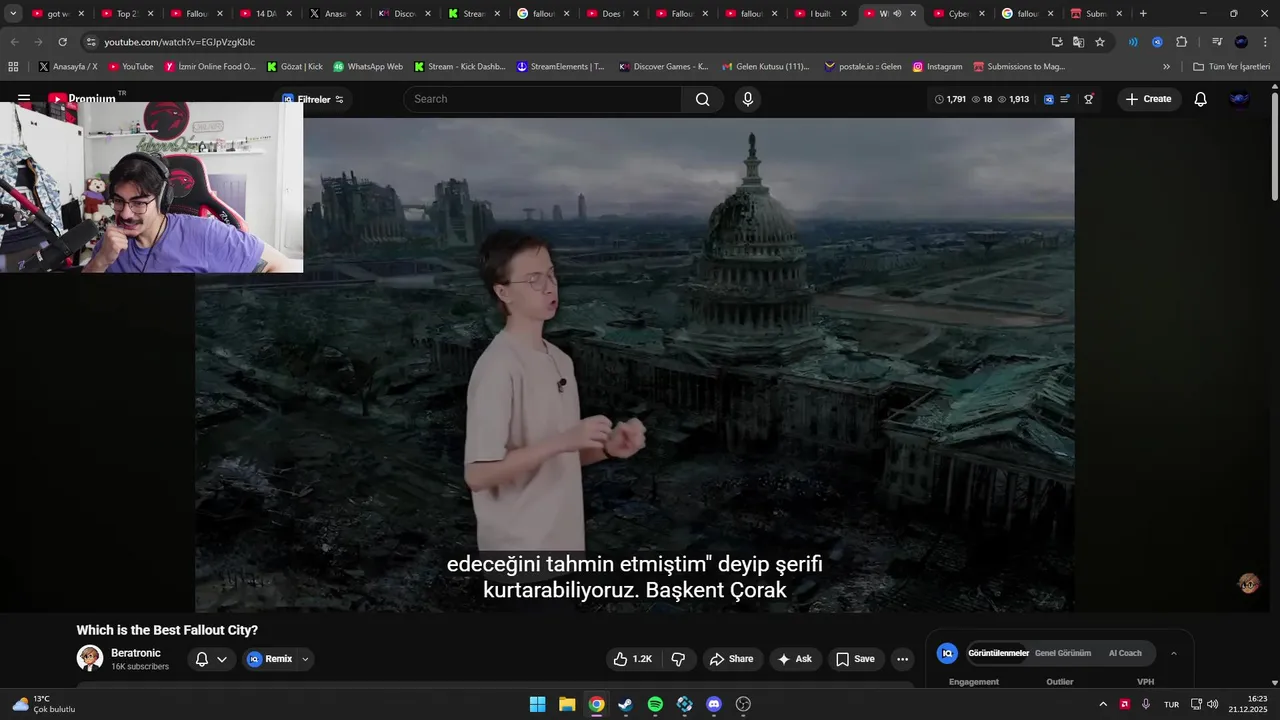Screen dimensions: 1280x720
Task: Like the video with thumbs up
Action: tap(633, 659)
